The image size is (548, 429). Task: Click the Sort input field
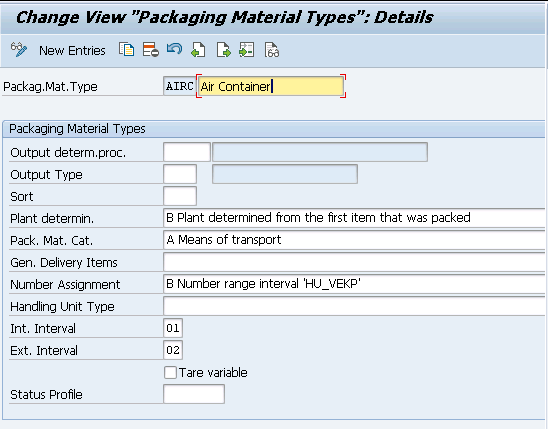[x=180, y=196]
